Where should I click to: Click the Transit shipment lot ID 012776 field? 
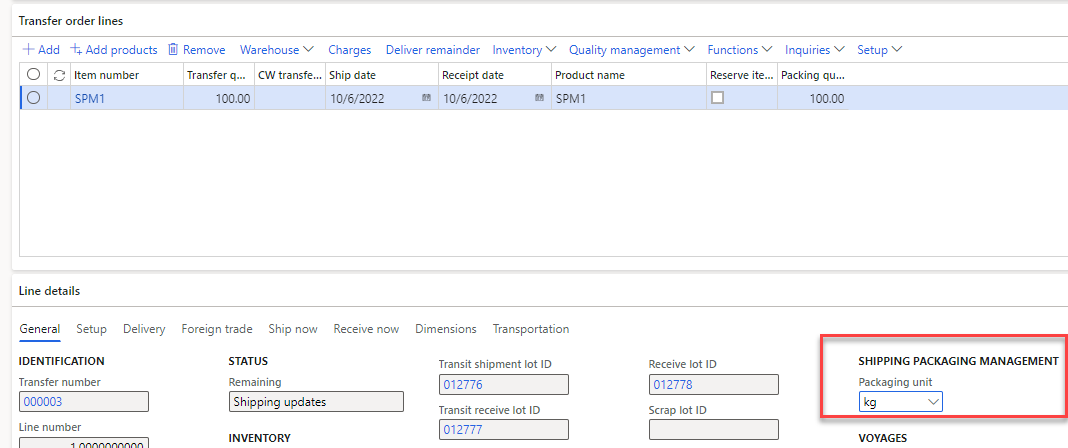pos(503,385)
